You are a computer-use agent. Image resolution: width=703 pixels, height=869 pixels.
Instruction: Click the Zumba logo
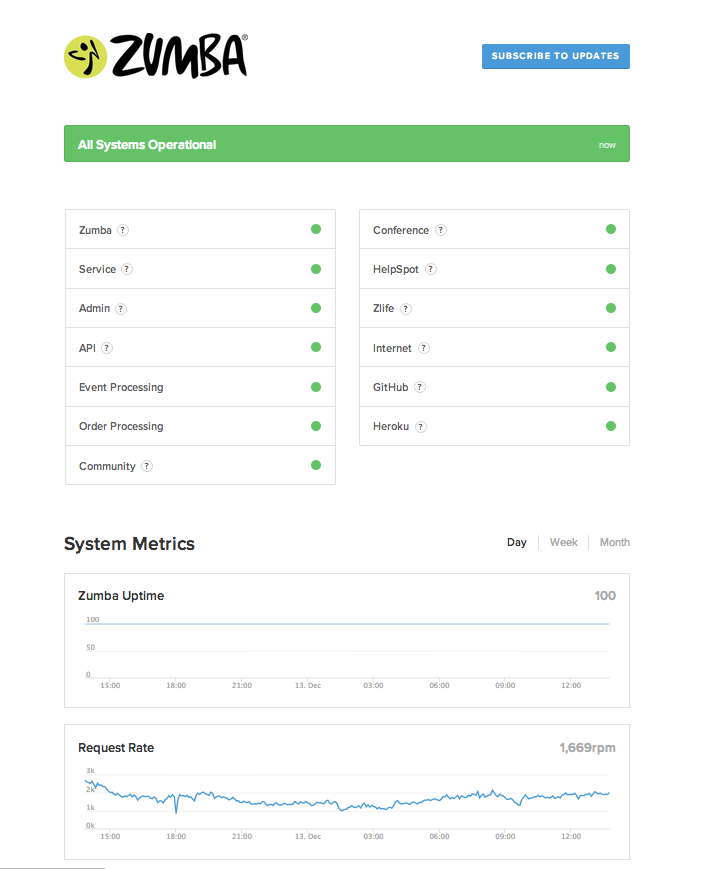tap(155, 56)
